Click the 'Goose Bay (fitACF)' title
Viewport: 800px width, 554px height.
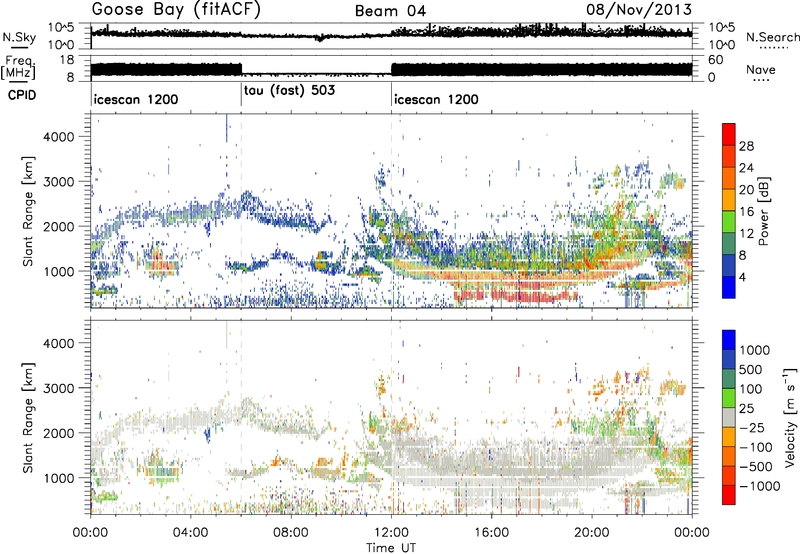pyautogui.click(x=176, y=10)
